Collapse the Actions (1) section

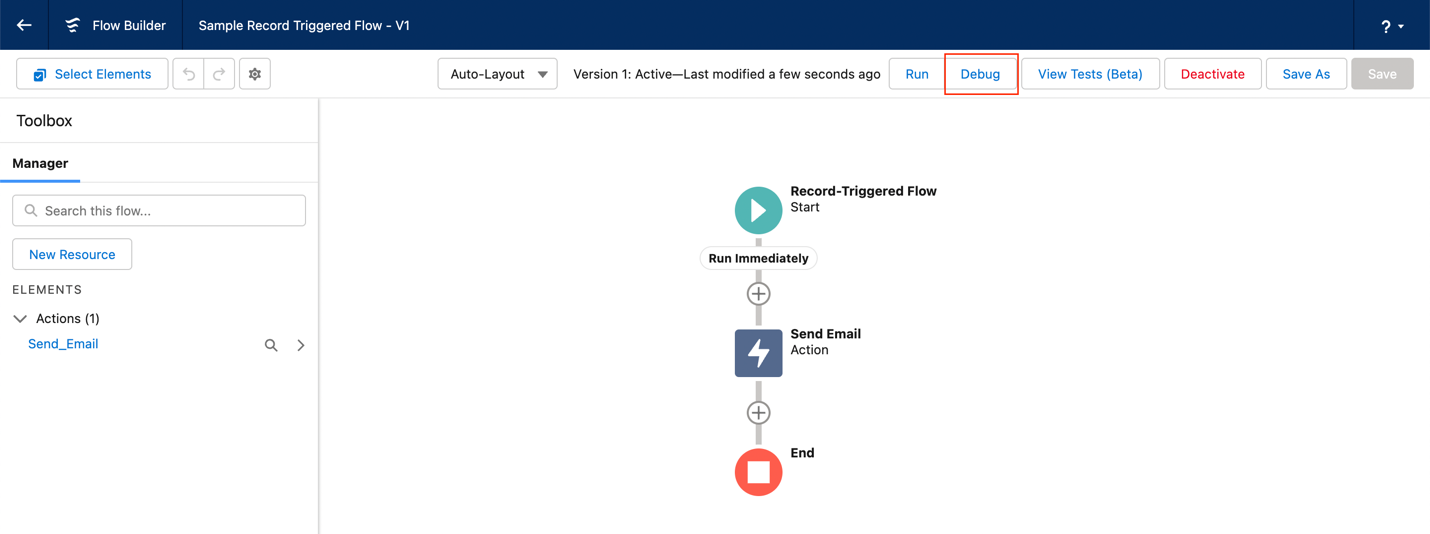(20, 319)
